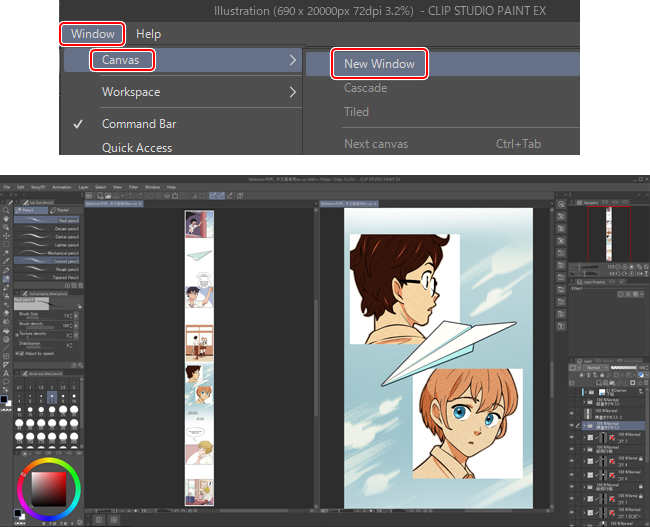The width and height of the screenshot is (650, 527).
Task: Open the Help menu
Action: pyautogui.click(x=148, y=34)
